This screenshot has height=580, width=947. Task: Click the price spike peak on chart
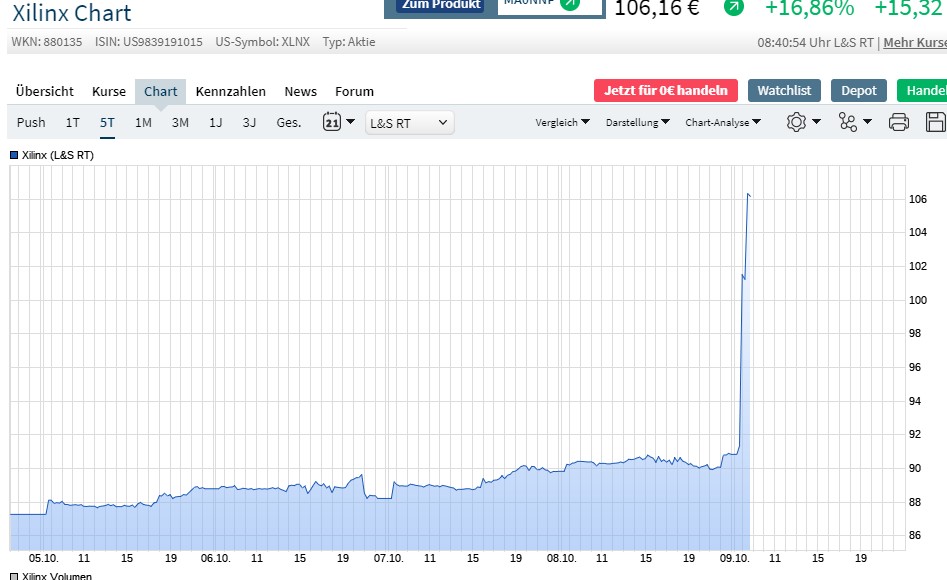[x=748, y=194]
